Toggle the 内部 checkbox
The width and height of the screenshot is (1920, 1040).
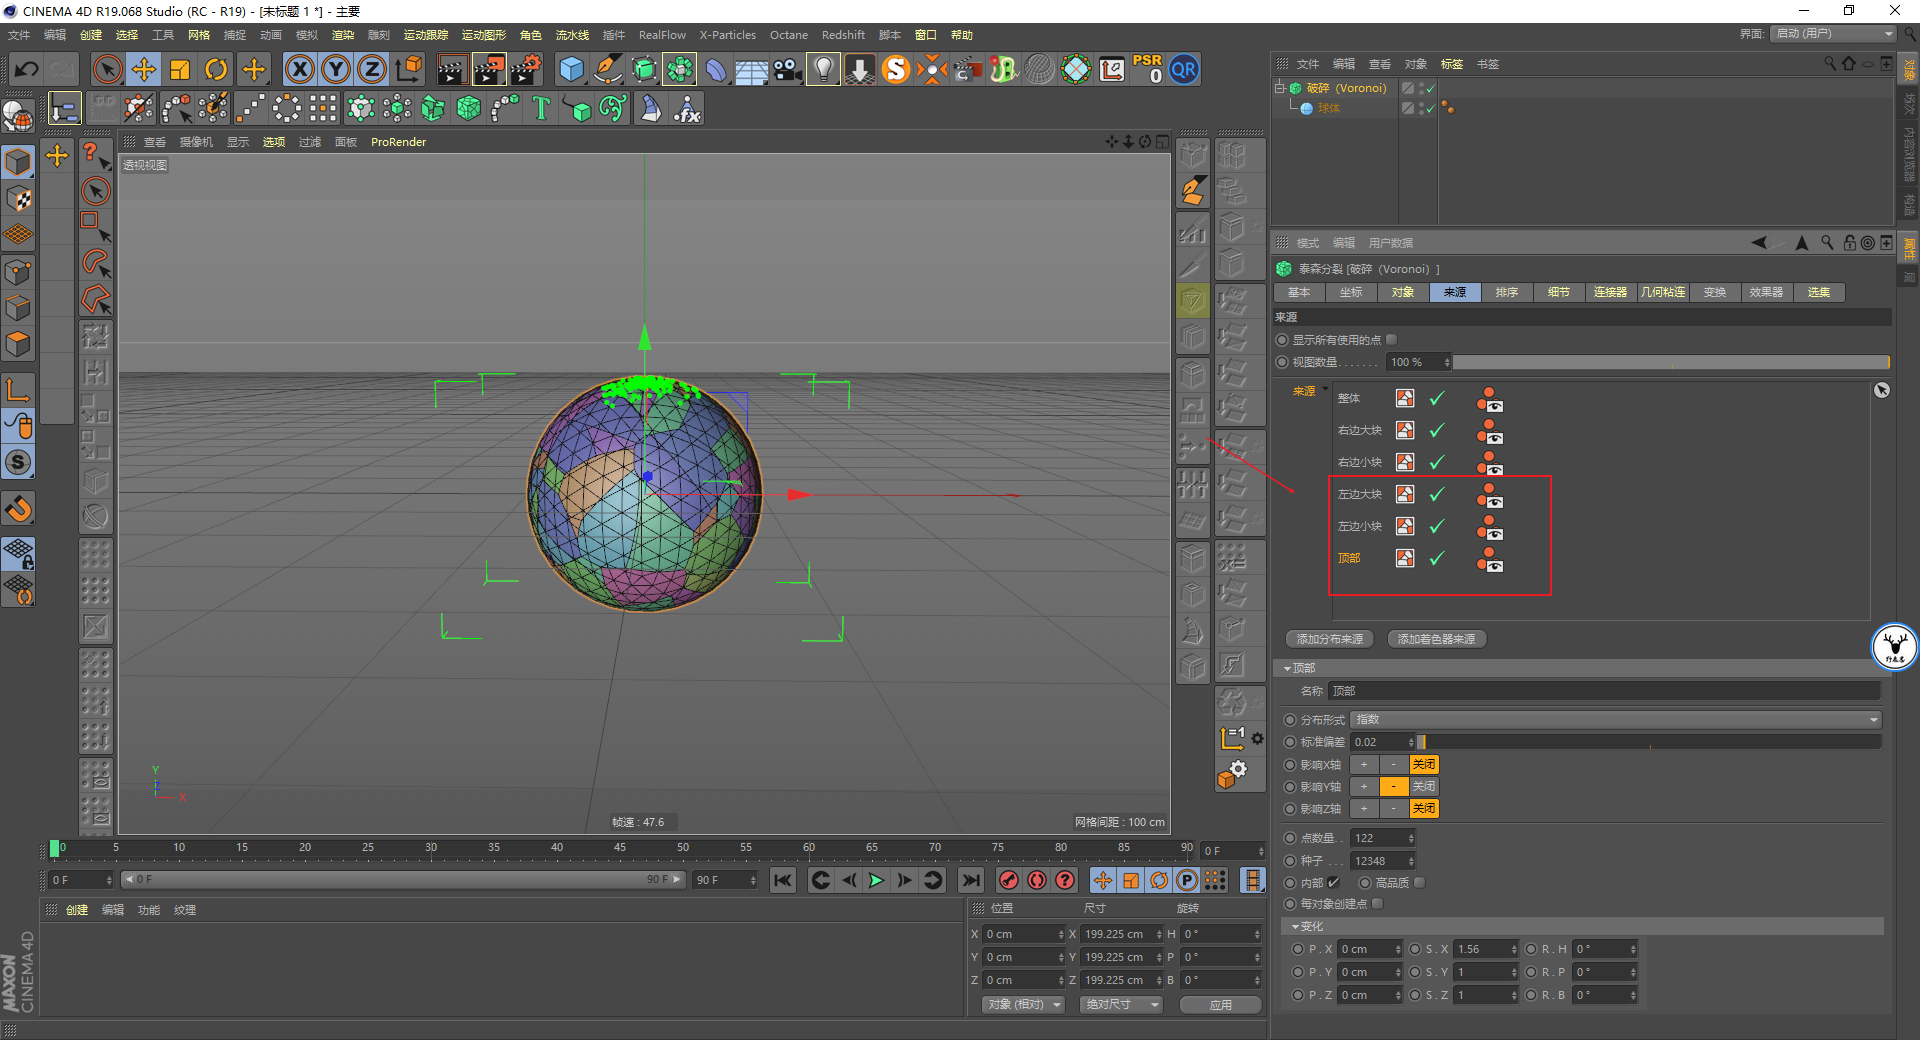point(1334,883)
